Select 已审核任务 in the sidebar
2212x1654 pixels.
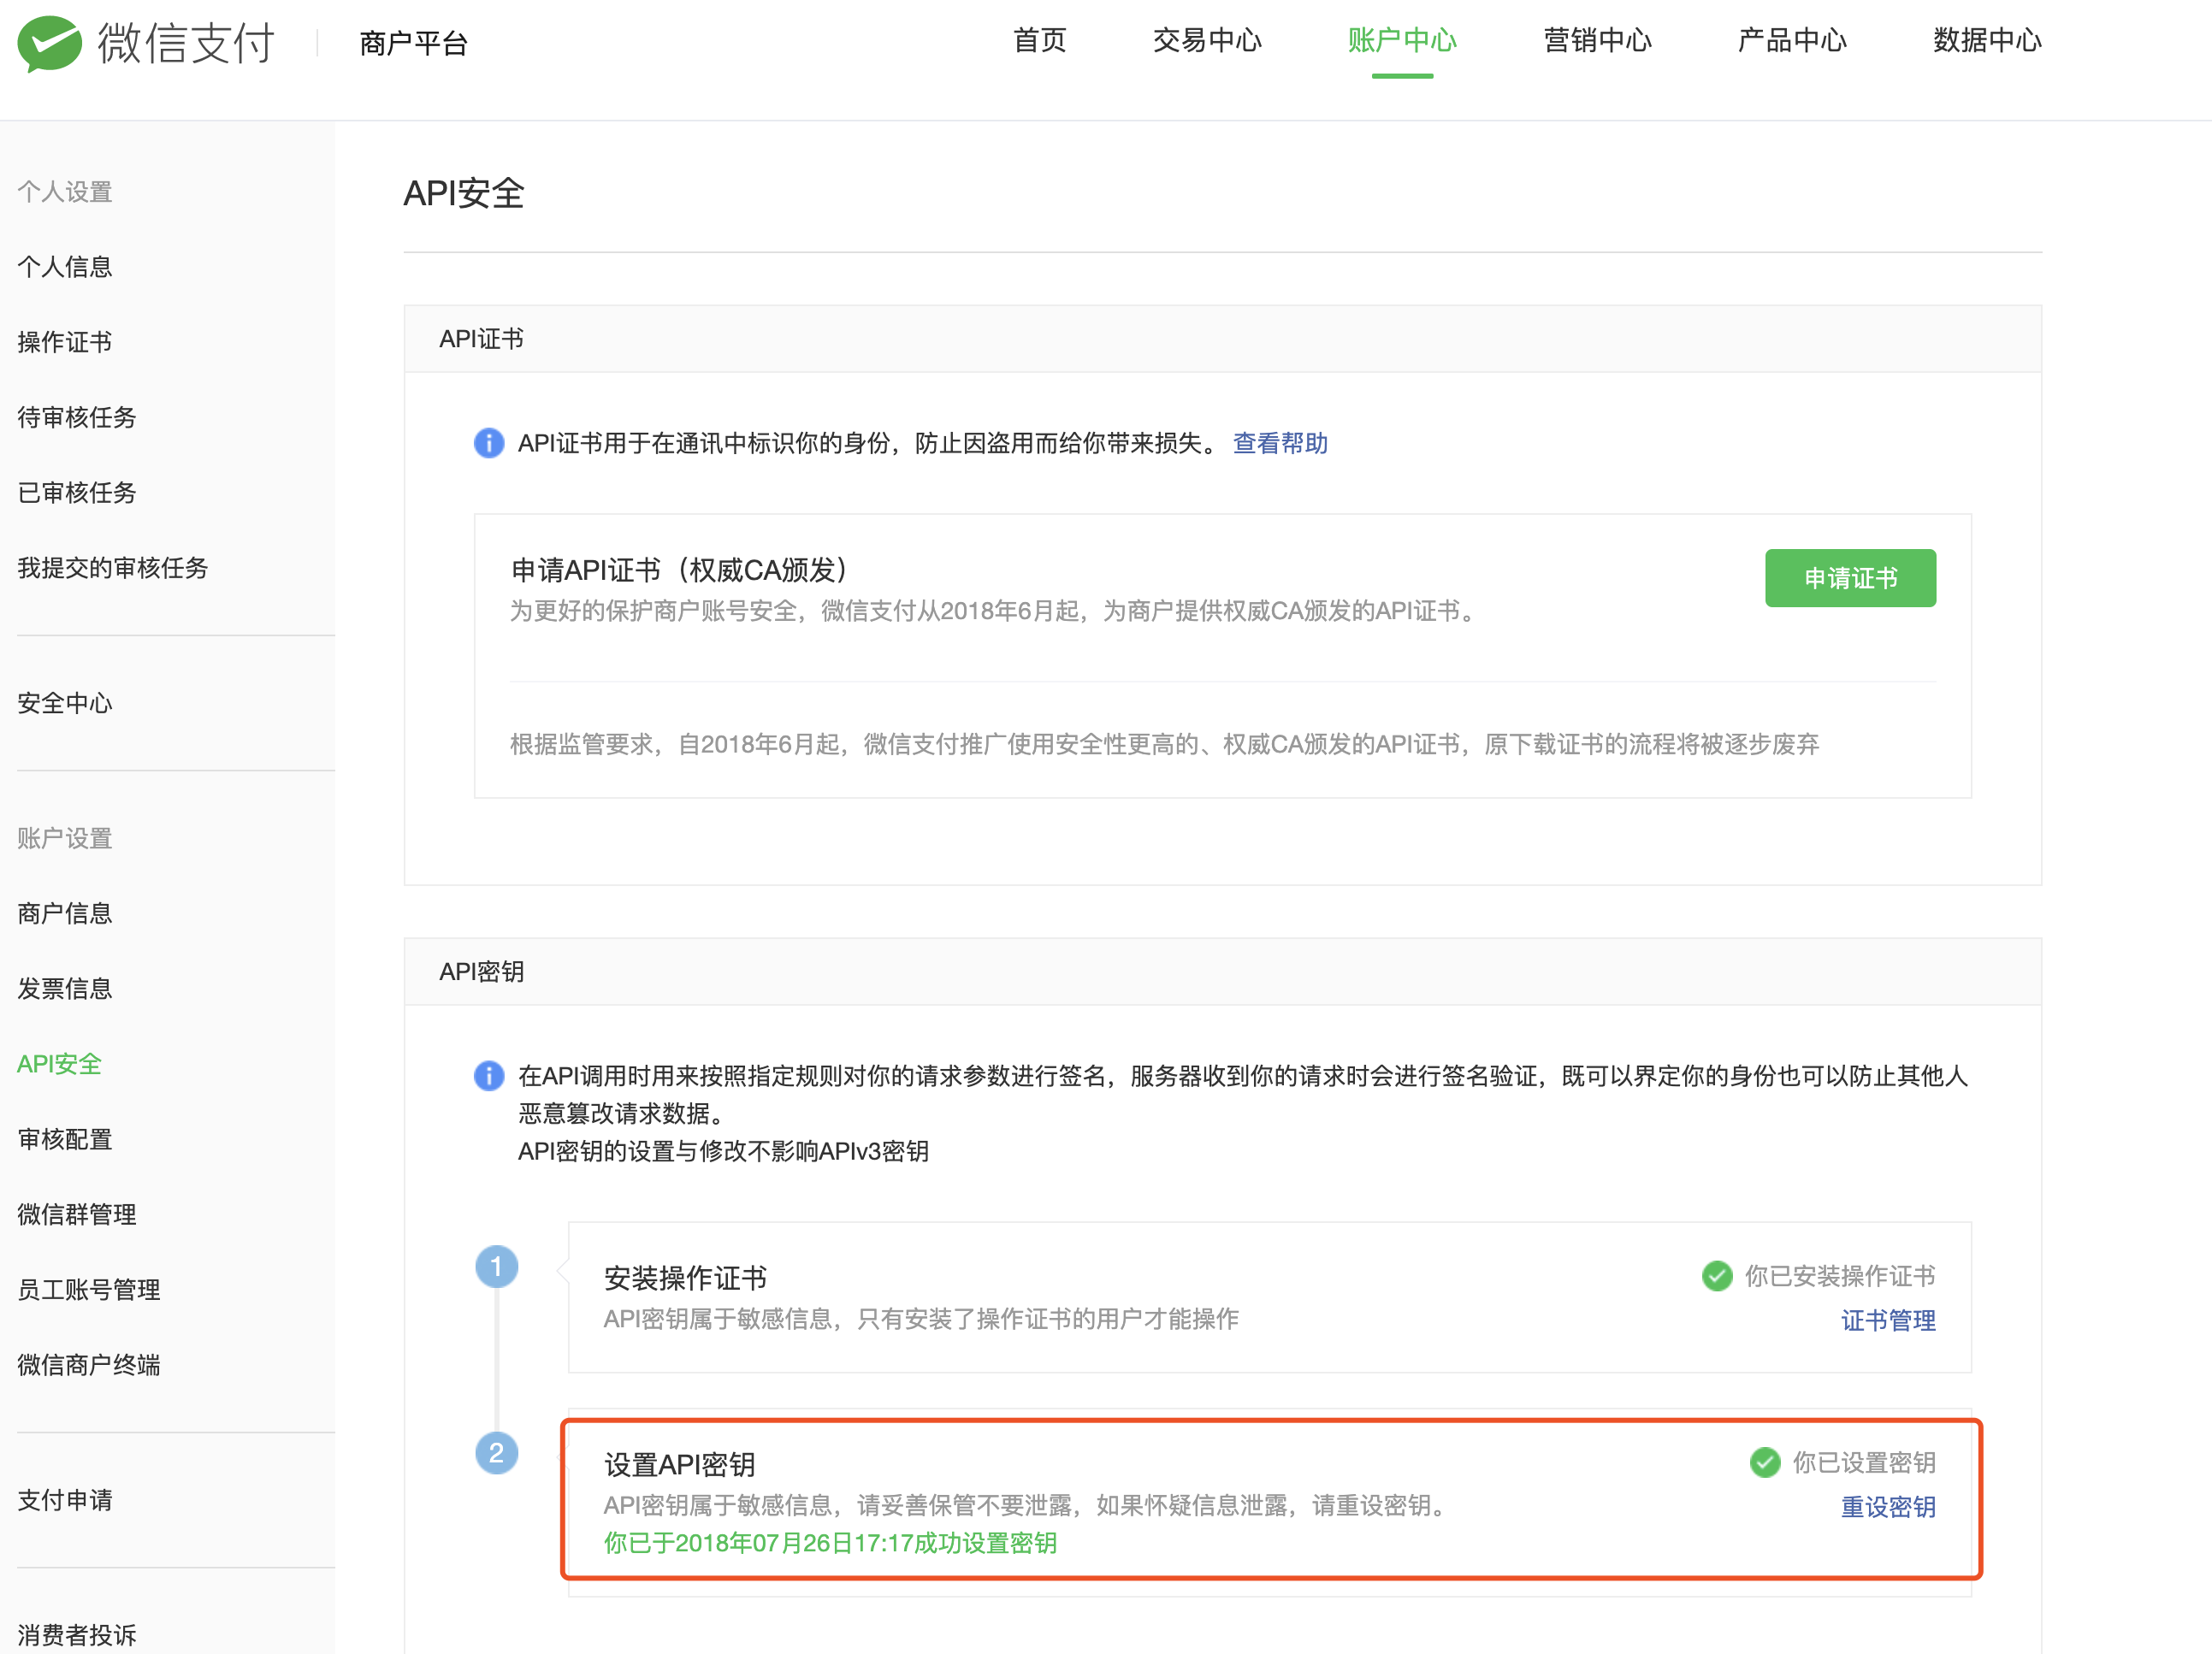(x=77, y=493)
